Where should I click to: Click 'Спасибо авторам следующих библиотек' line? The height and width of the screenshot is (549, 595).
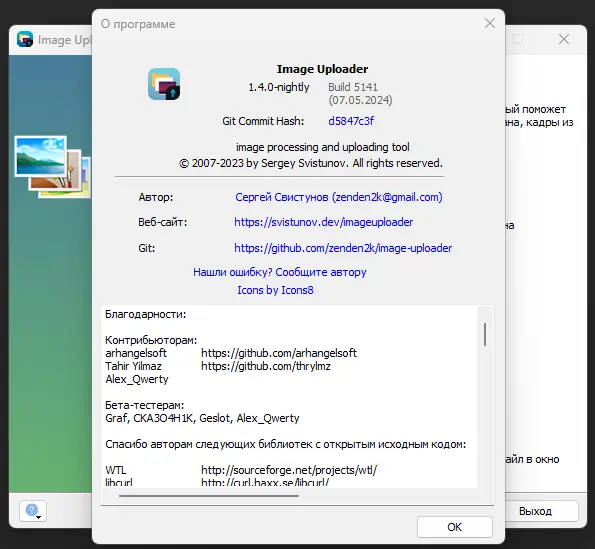[285, 444]
